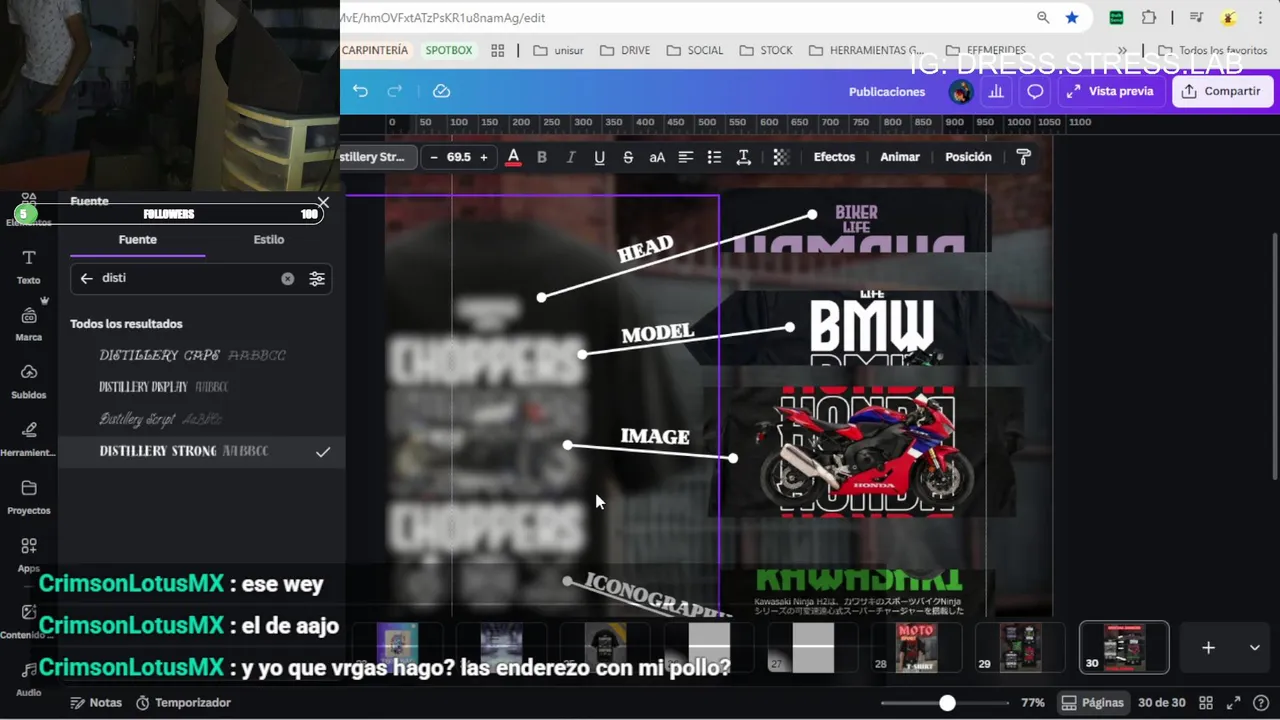This screenshot has width=1280, height=720.
Task: Open the Texto sidebar tool
Action: [x=29, y=267]
